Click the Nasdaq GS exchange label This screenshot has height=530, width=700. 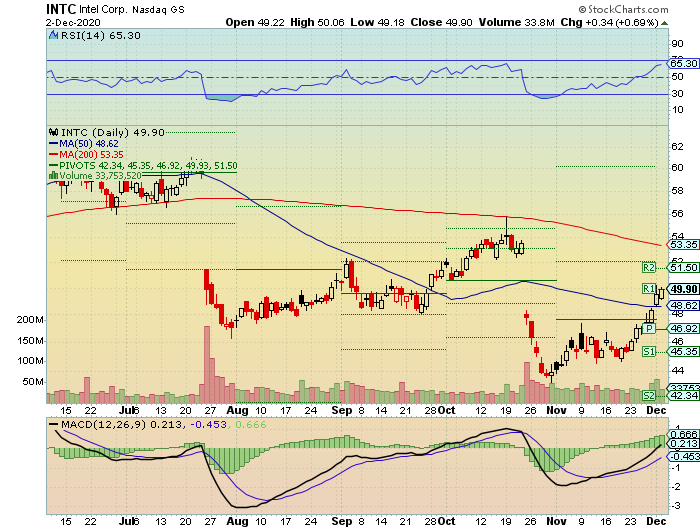click(158, 9)
